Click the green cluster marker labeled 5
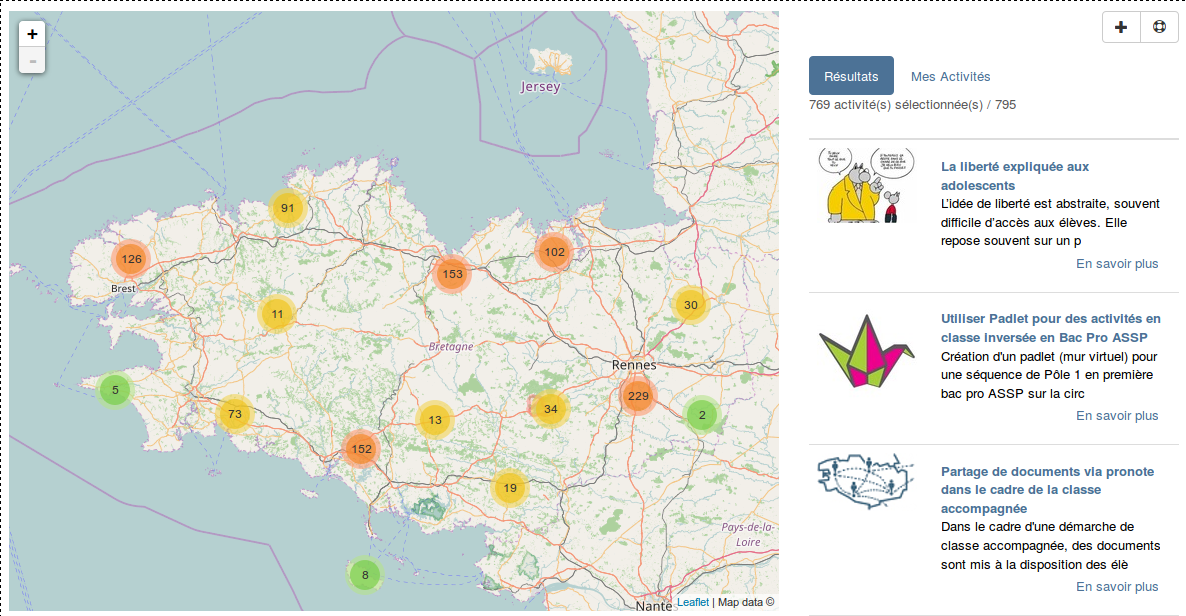This screenshot has width=1186, height=616. [x=115, y=390]
